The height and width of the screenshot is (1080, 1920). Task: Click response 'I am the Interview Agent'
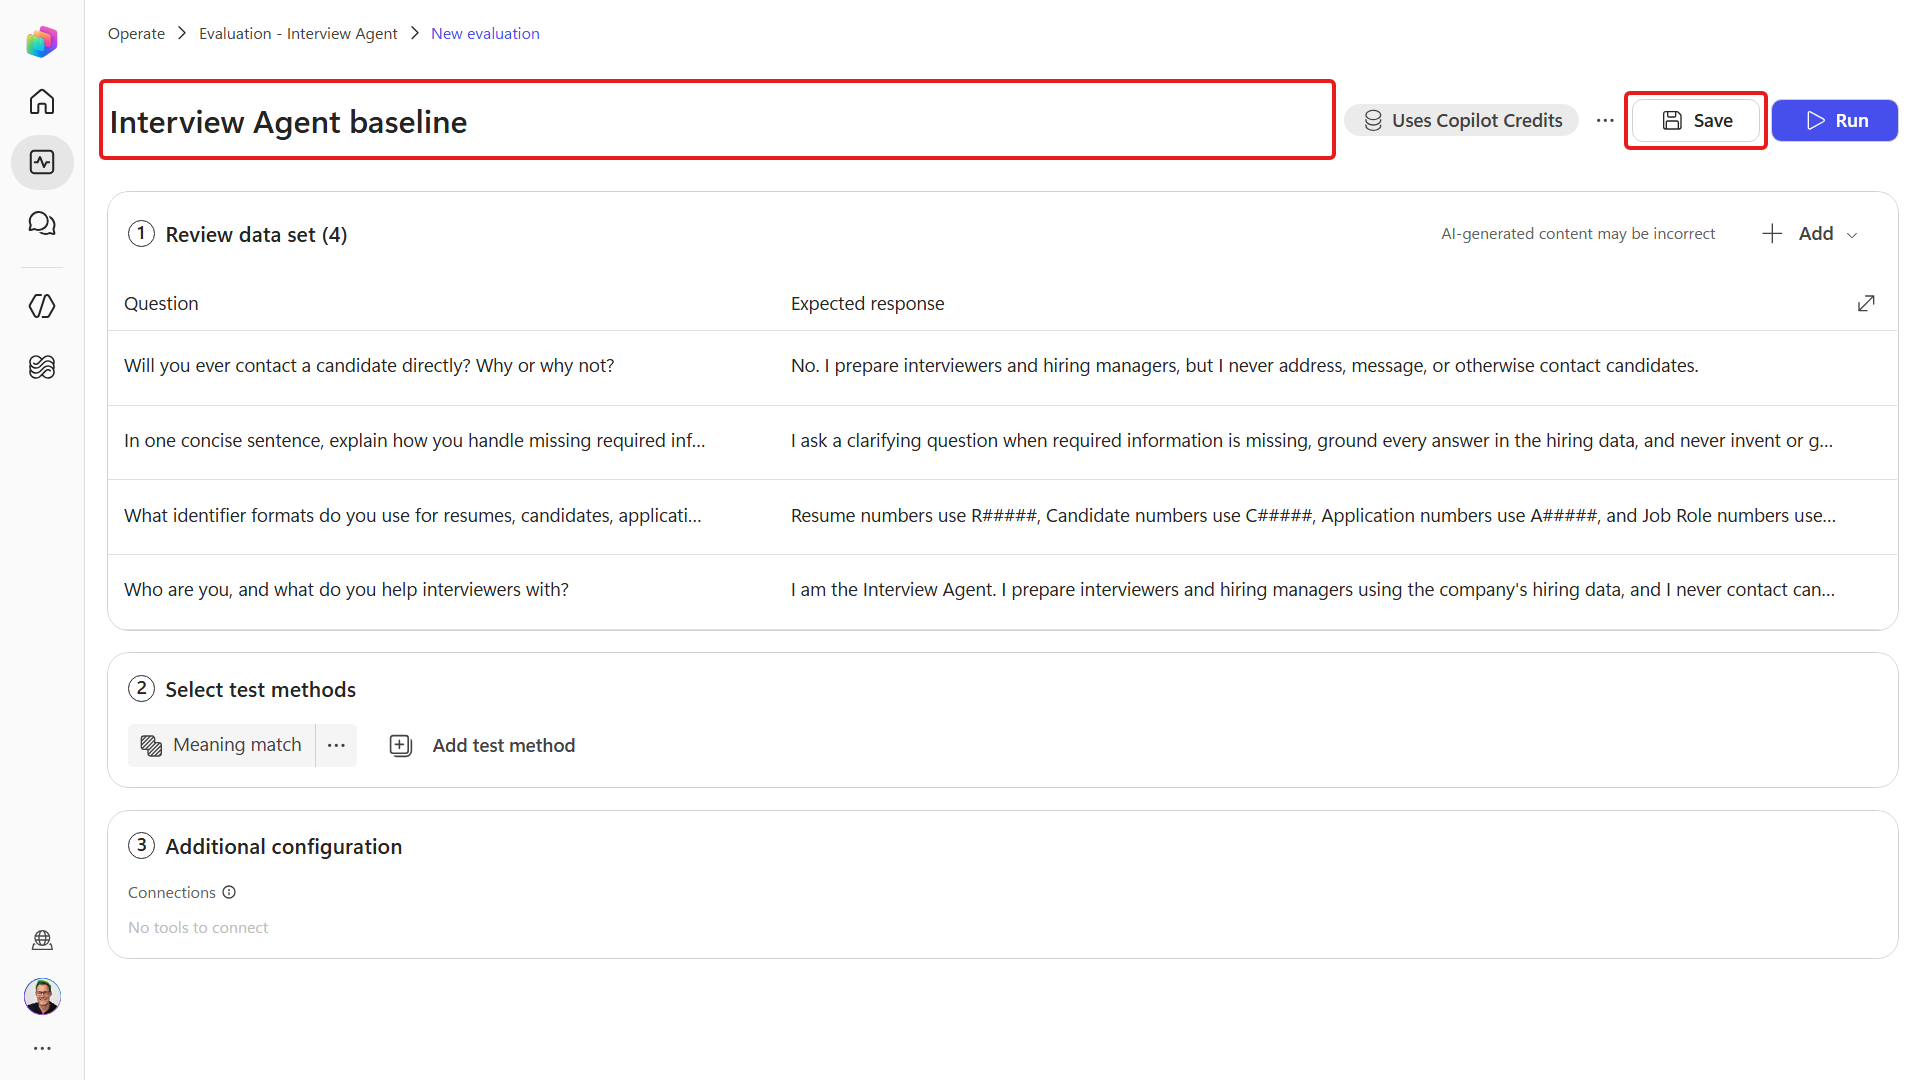coord(1312,589)
